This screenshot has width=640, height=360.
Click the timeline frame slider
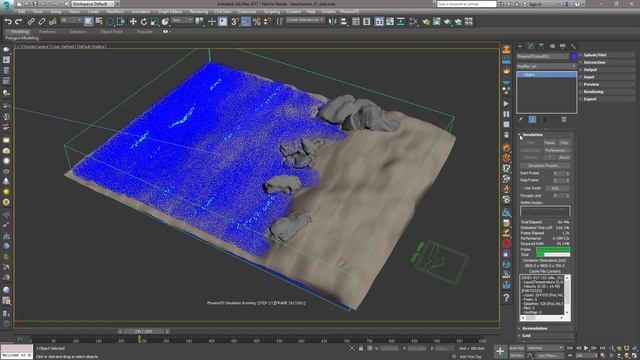tap(144, 331)
